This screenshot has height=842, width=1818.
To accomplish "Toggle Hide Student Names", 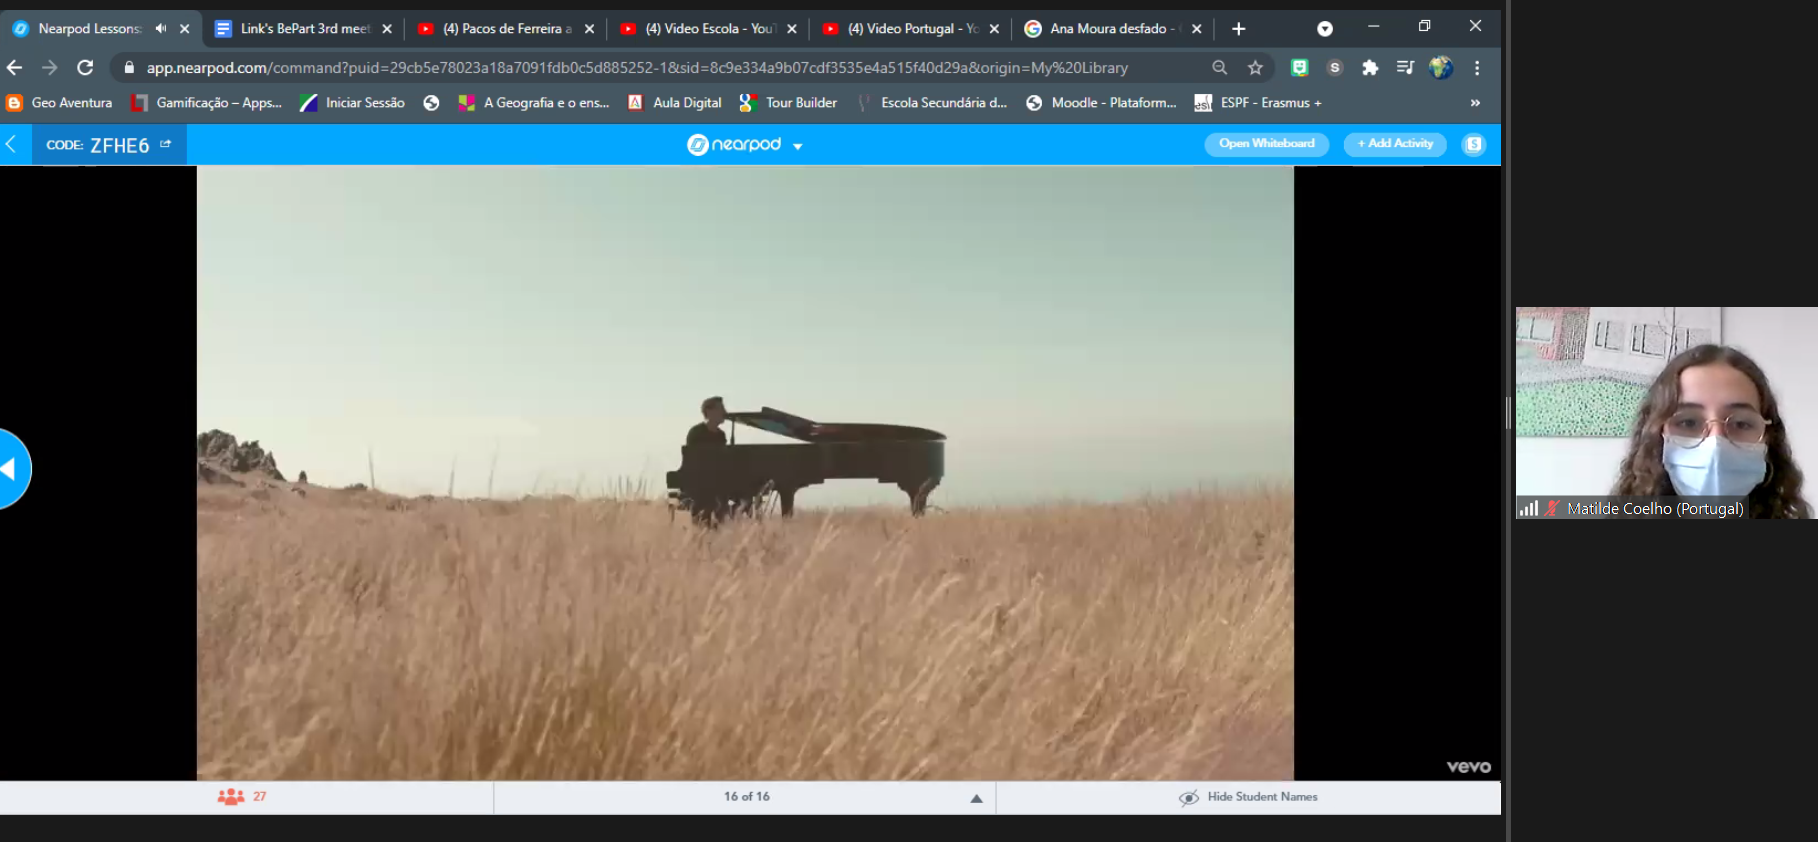I will 1248,797.
